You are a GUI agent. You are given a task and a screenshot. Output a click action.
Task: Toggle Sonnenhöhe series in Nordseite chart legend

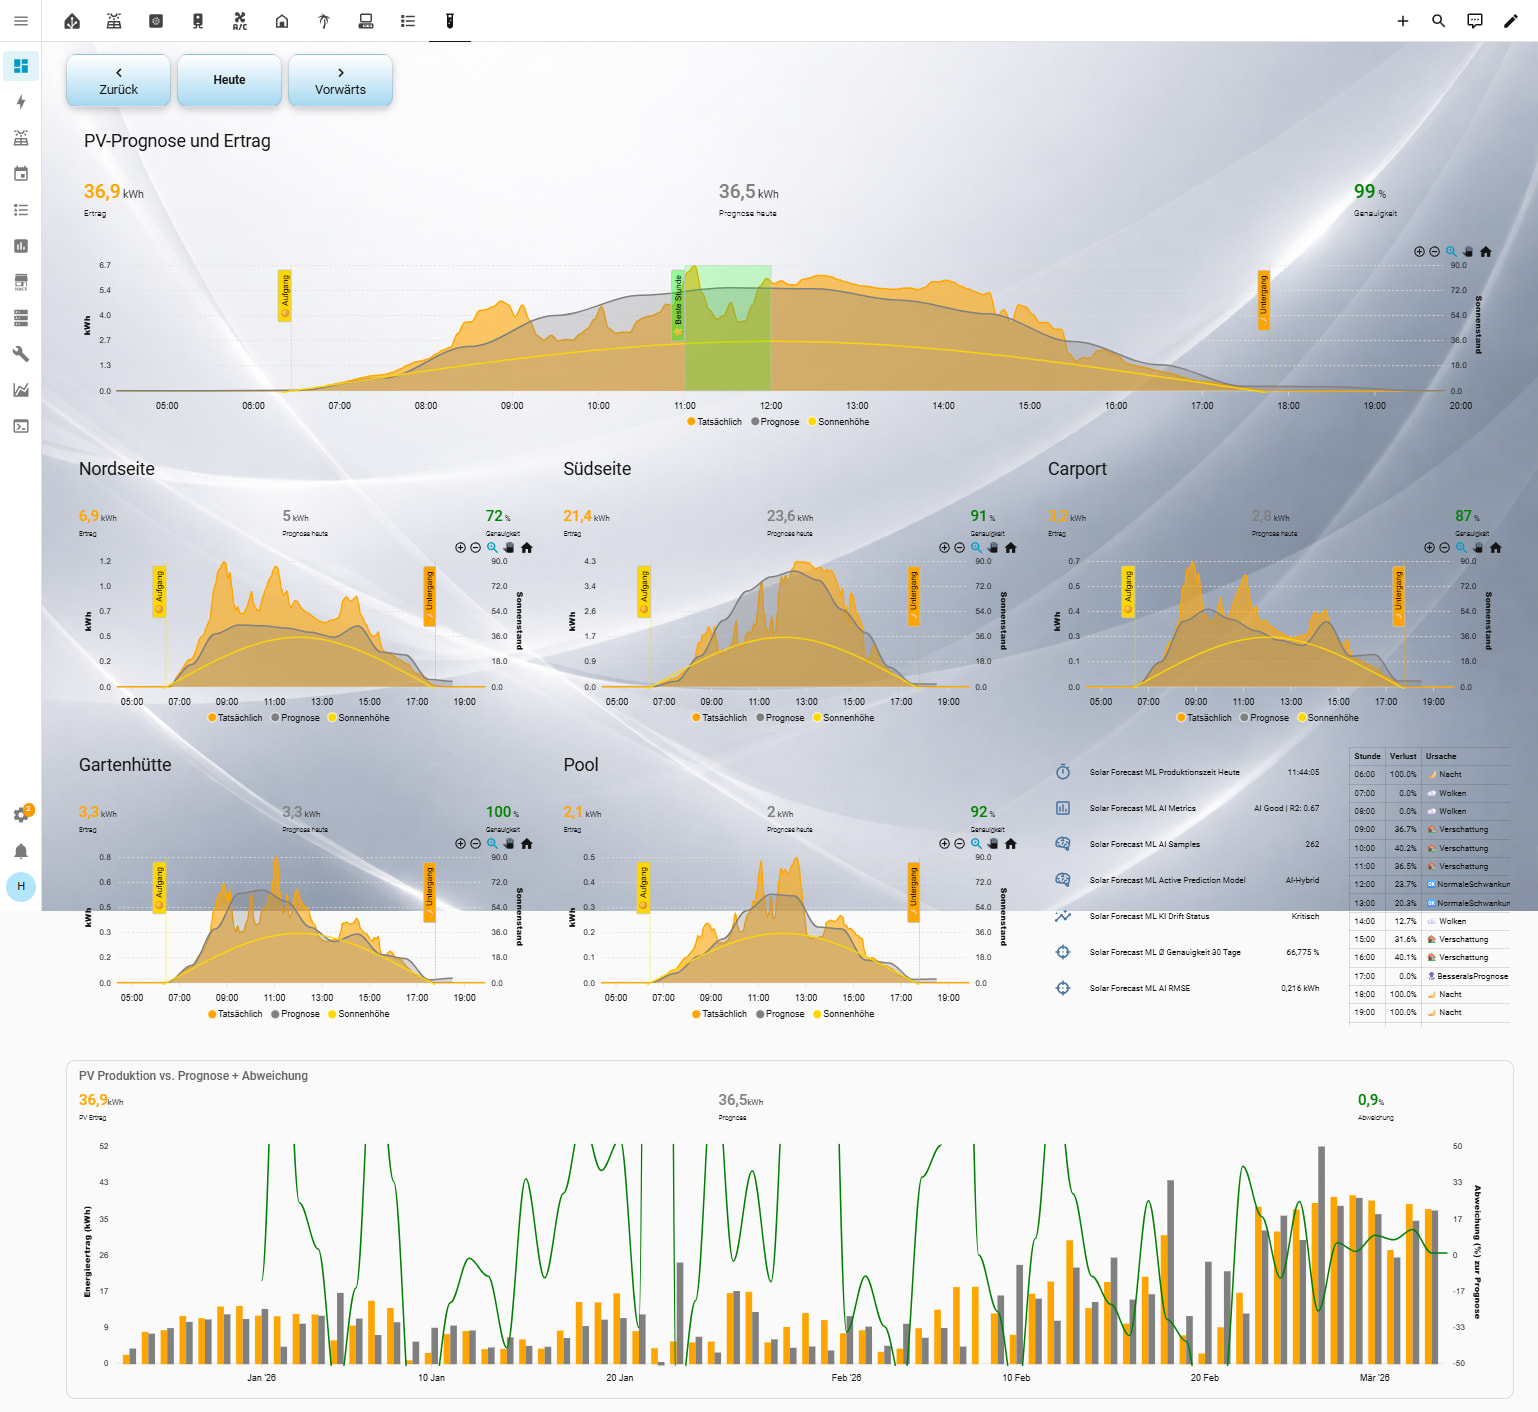tap(358, 718)
